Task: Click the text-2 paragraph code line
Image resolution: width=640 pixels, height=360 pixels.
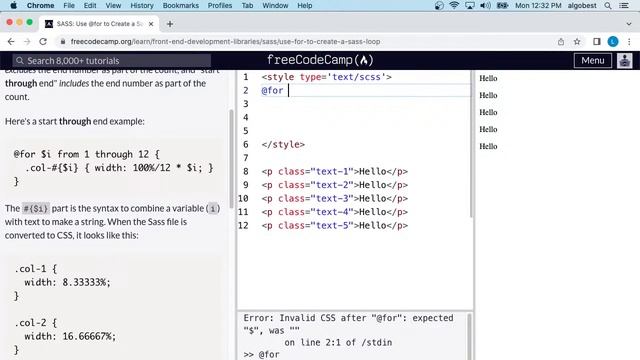Action: [334, 185]
